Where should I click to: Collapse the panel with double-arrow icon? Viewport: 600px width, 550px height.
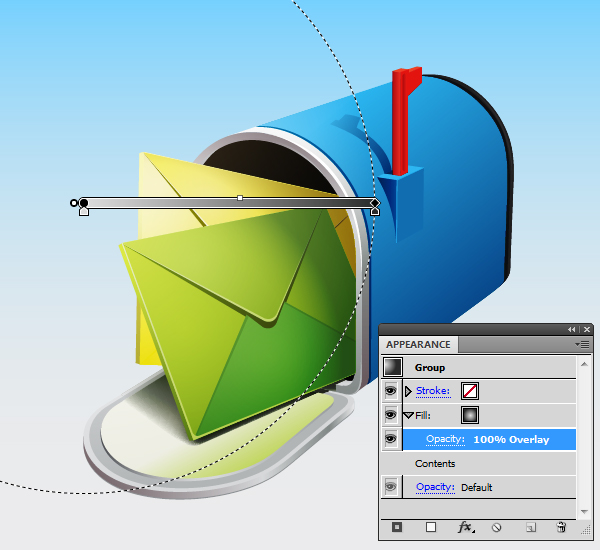coord(572,329)
